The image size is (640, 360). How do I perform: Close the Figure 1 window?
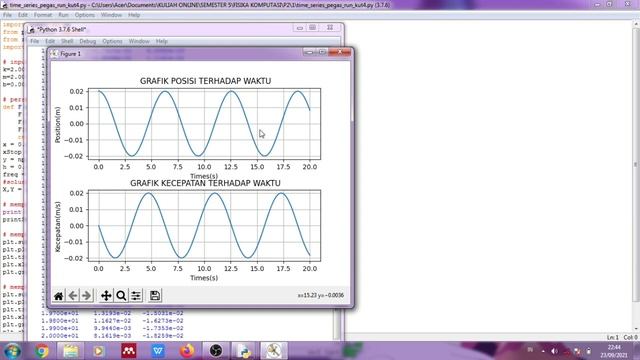340,52
